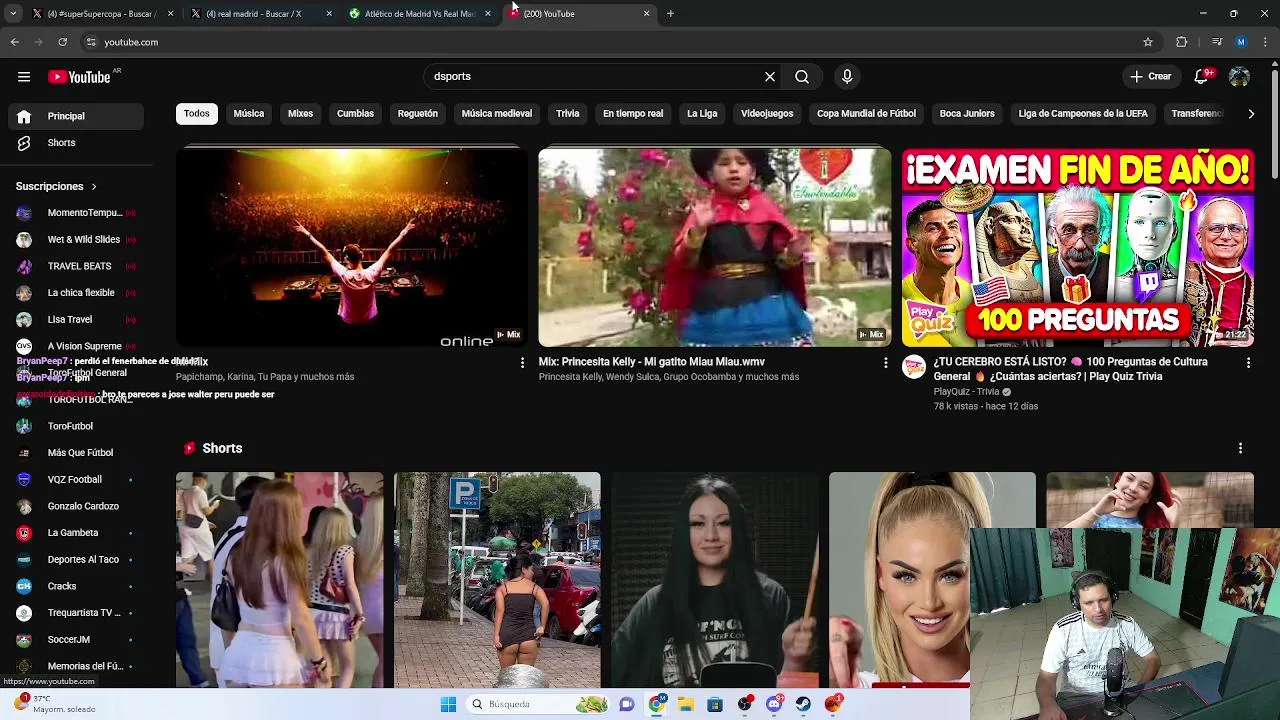Select the Mixes filter chip

301,114
